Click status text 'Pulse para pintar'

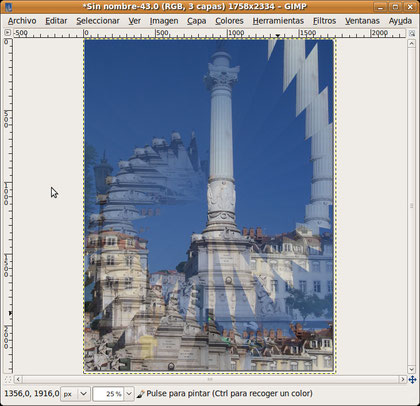pos(178,394)
